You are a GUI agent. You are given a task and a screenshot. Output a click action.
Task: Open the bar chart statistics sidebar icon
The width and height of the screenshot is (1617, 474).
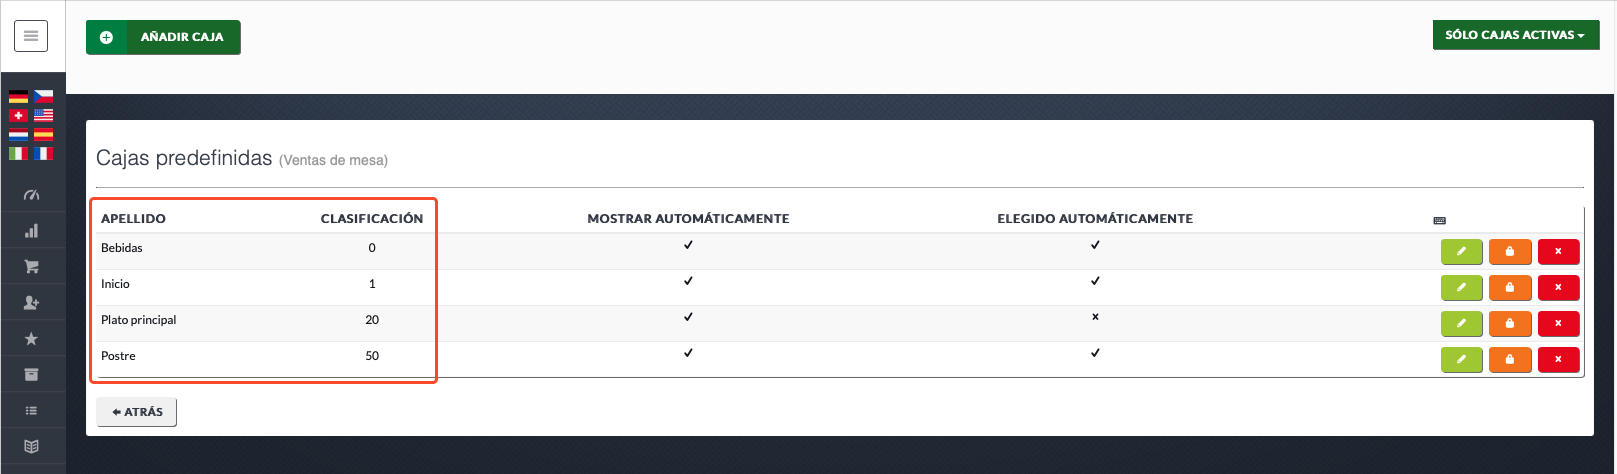(x=31, y=231)
